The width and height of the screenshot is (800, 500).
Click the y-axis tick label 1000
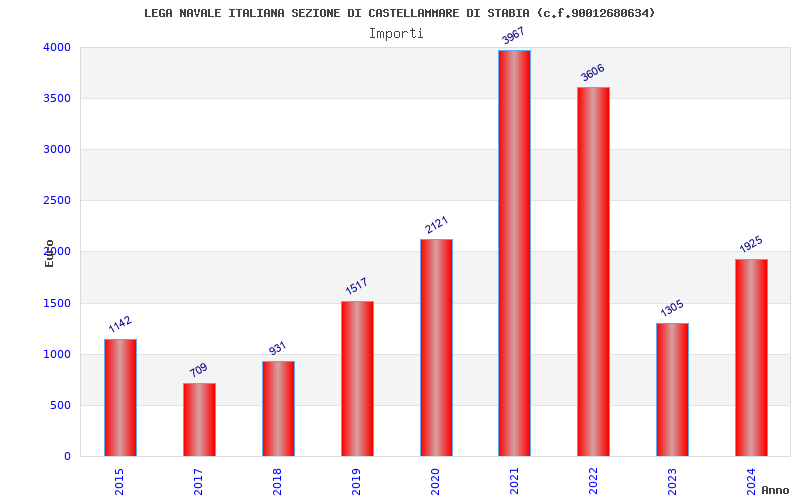[x=57, y=355]
